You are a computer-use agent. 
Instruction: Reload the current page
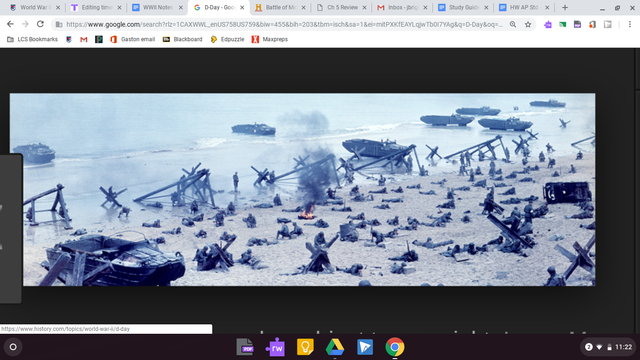[40, 24]
